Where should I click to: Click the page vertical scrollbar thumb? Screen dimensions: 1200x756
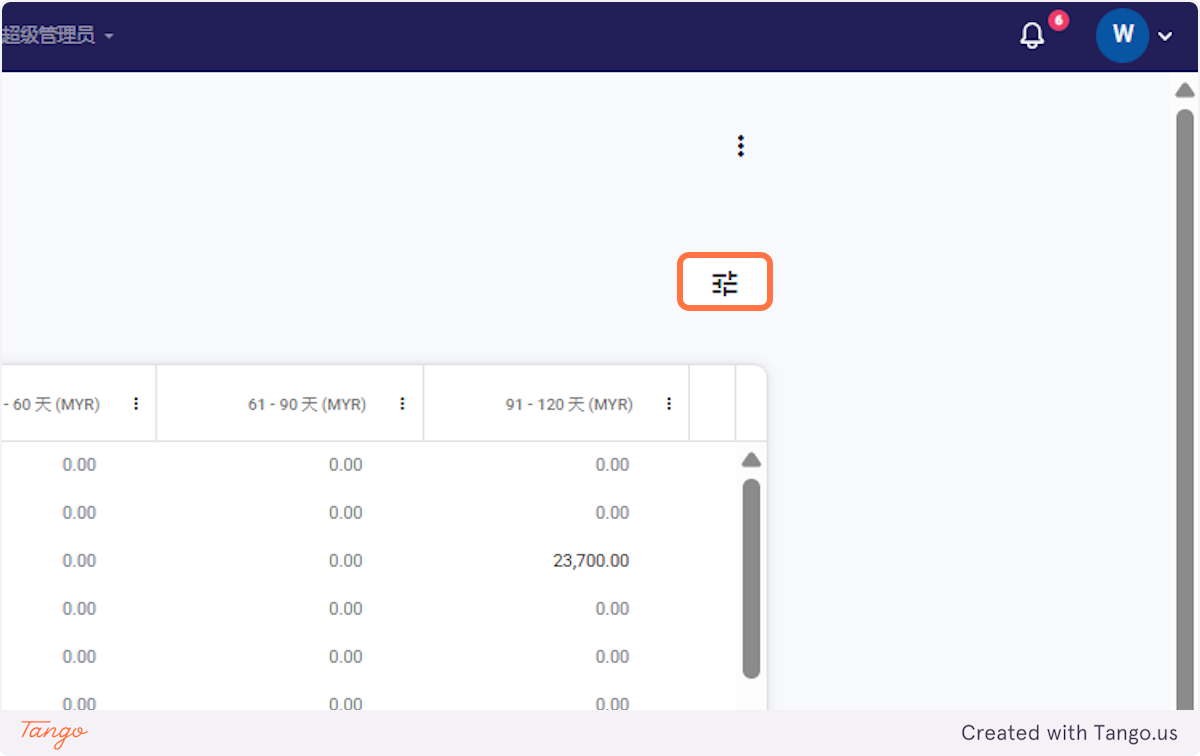point(1185,409)
